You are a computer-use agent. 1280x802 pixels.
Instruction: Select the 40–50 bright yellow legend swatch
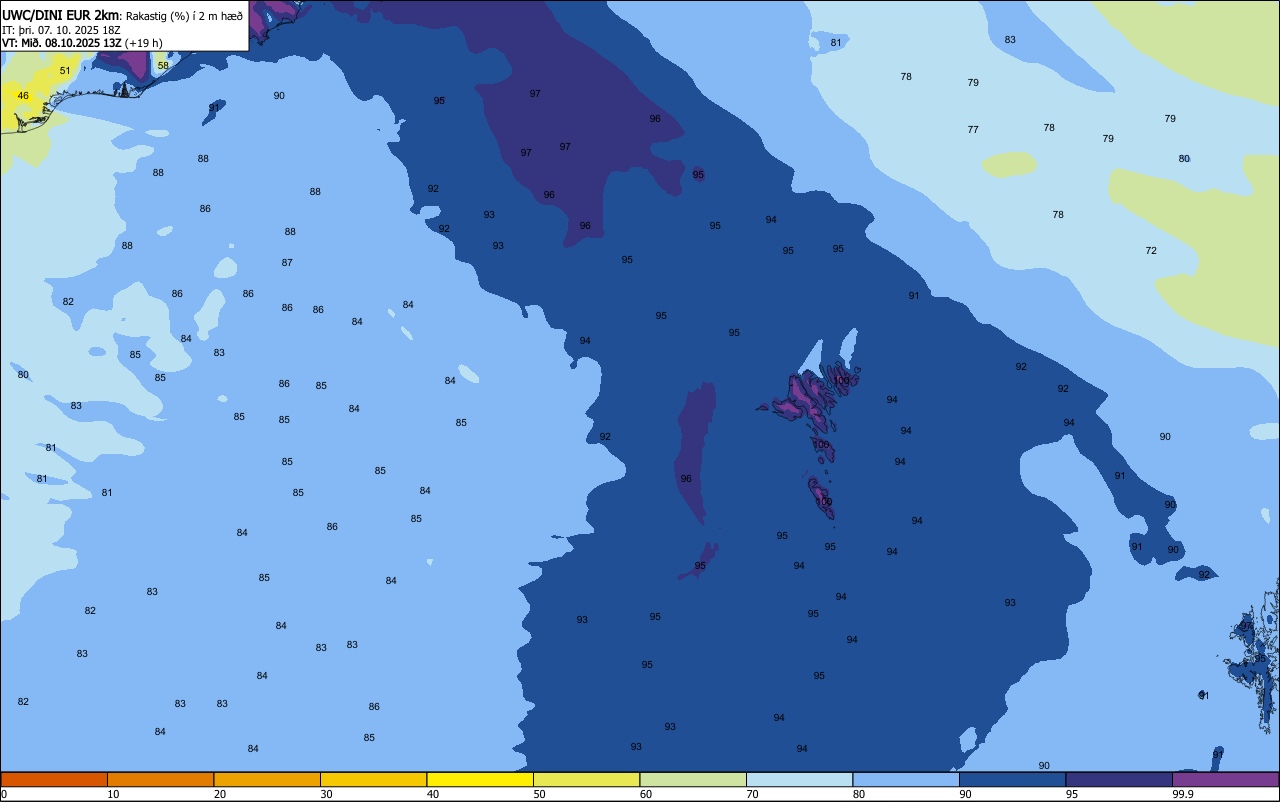tap(480, 779)
